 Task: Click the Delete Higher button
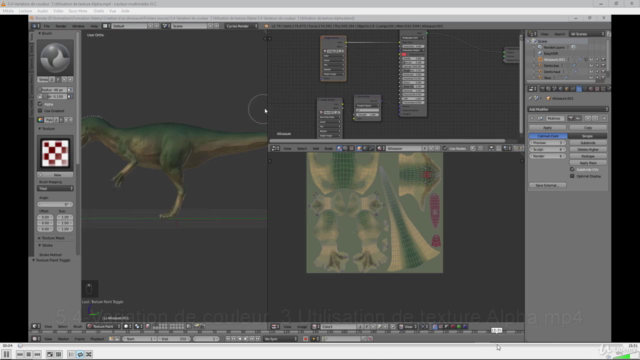588,149
